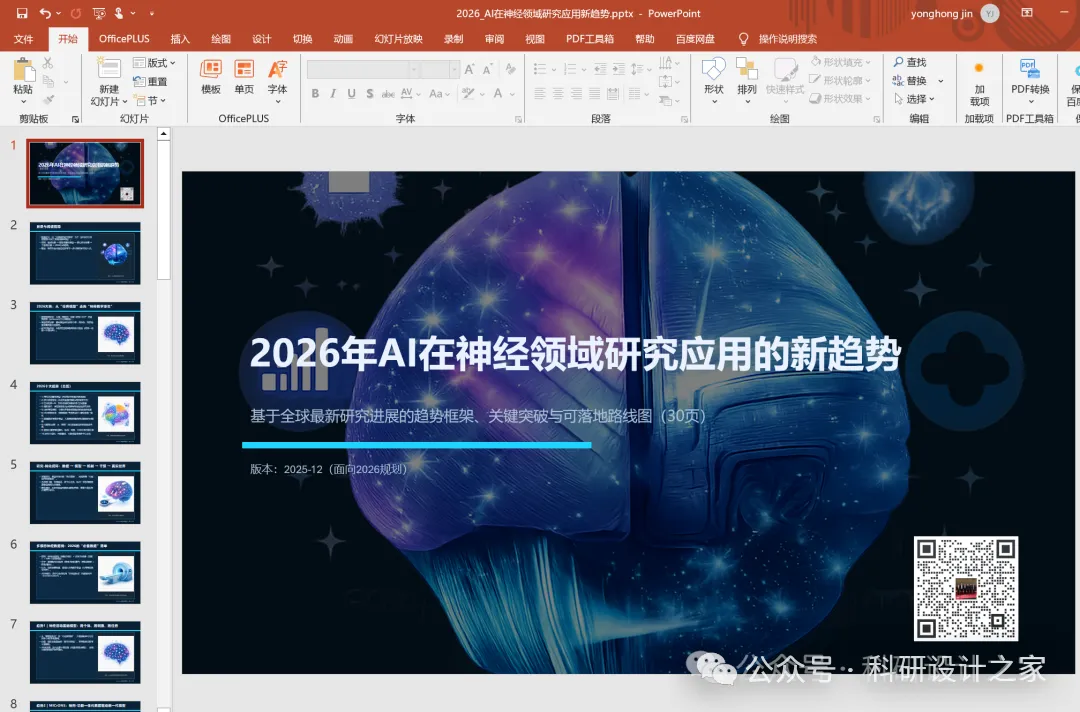Toggle Underline formatting
Screen dimensions: 1080x712
coord(351,94)
